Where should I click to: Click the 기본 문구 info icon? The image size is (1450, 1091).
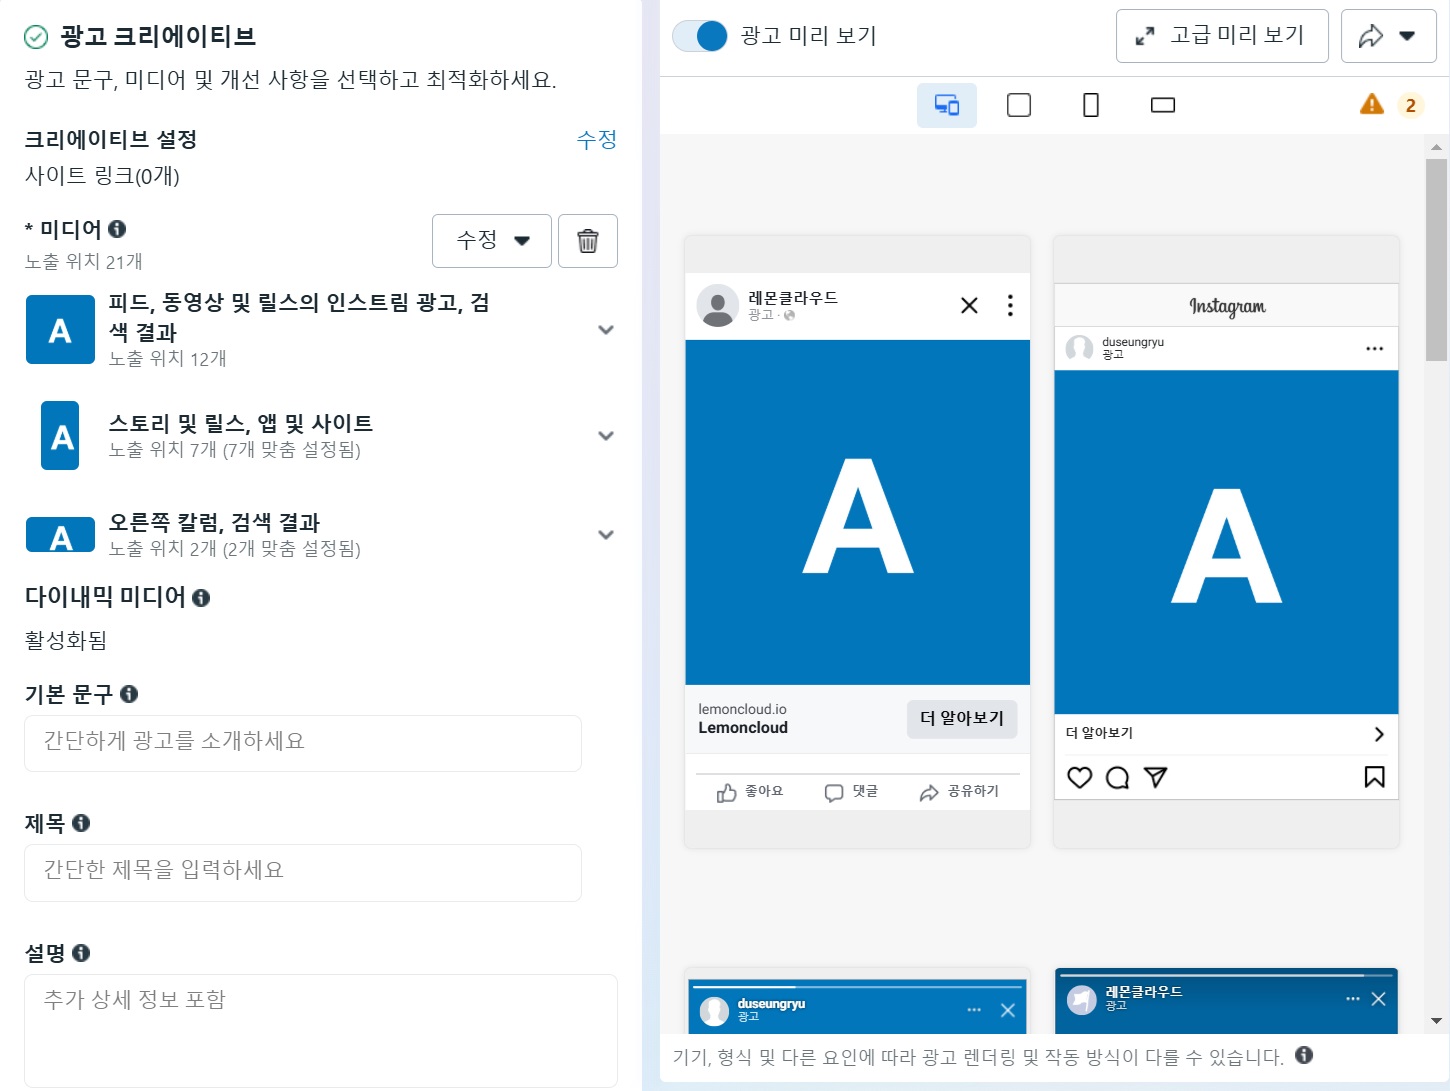[129, 694]
